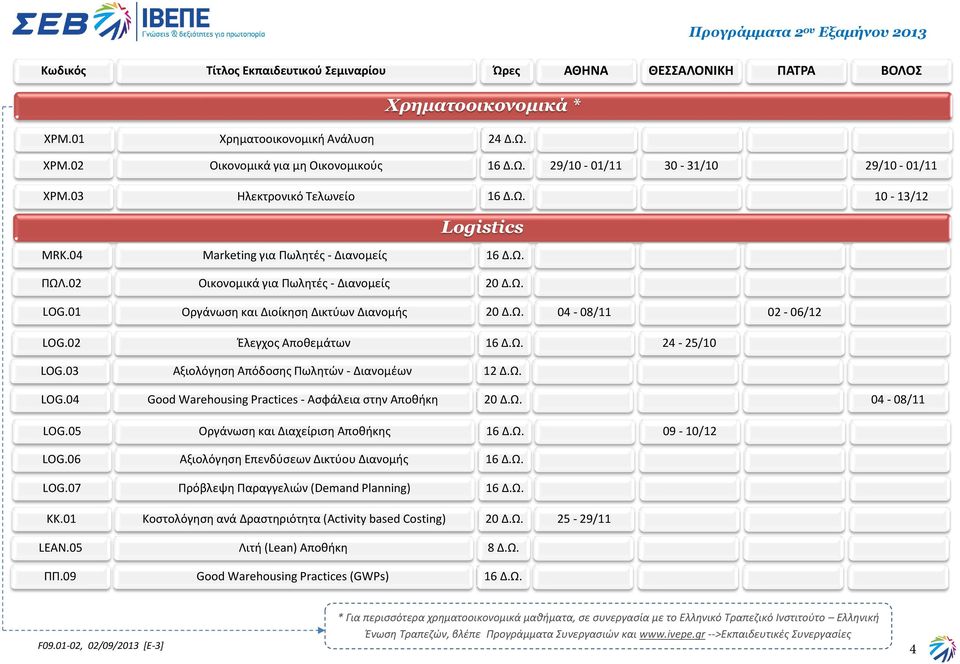Click the title Αξιολόγηση Επενδύσεων Δικτύου Διανομής
This screenshot has height=664, width=960.
(294, 460)
